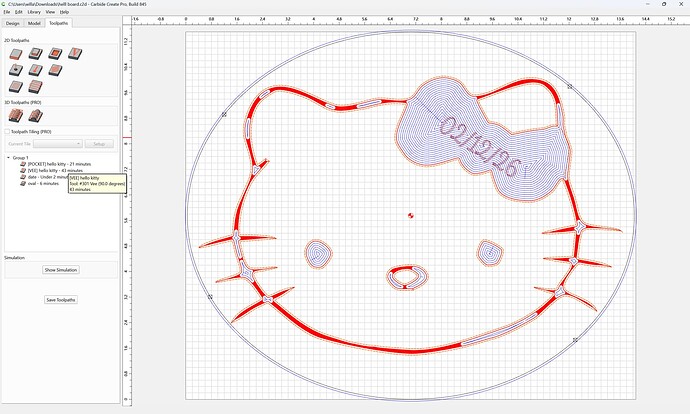This screenshot has height=414, width=690.
Task: Select the oval - 6 minutes toolpath row
Action: point(43,183)
